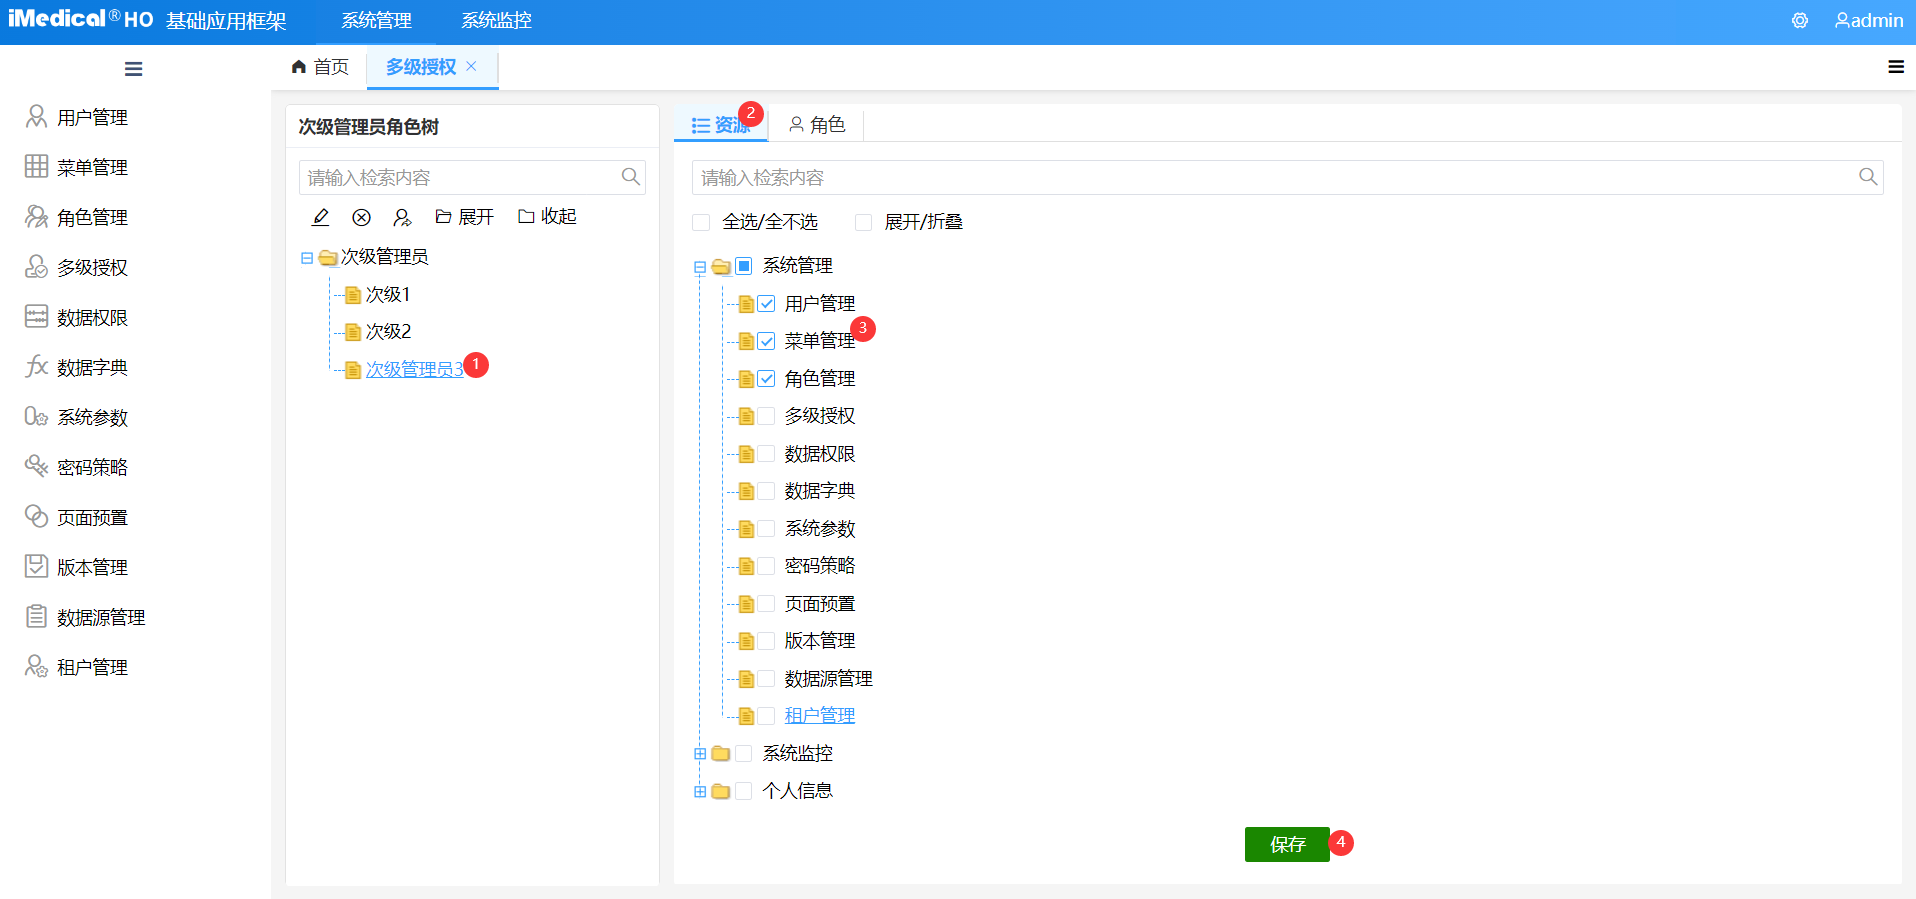
Task: Expand the 系统监控 resource node
Action: [x=700, y=754]
